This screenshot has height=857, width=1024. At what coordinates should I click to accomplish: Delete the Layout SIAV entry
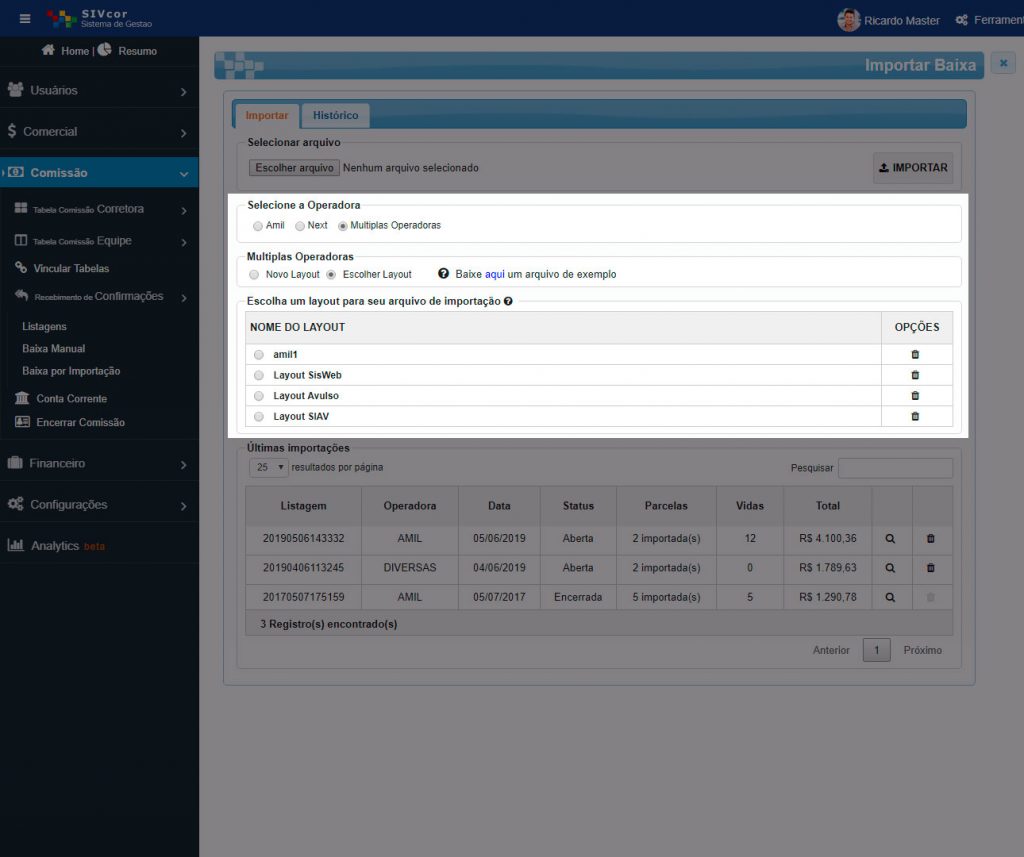pyautogui.click(x=915, y=416)
